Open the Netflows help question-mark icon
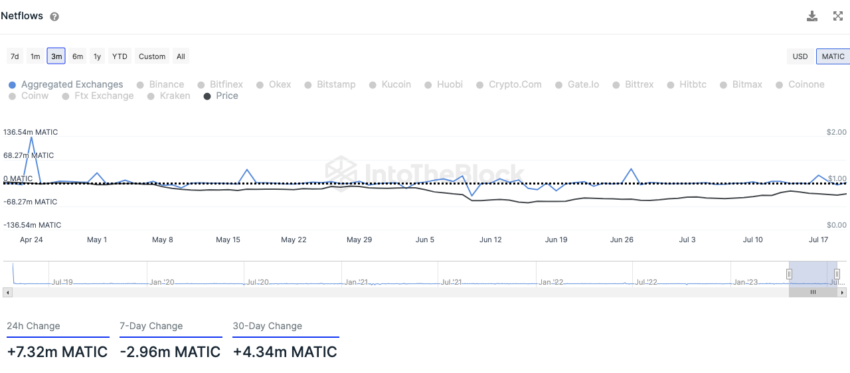The image size is (850, 373). point(54,17)
